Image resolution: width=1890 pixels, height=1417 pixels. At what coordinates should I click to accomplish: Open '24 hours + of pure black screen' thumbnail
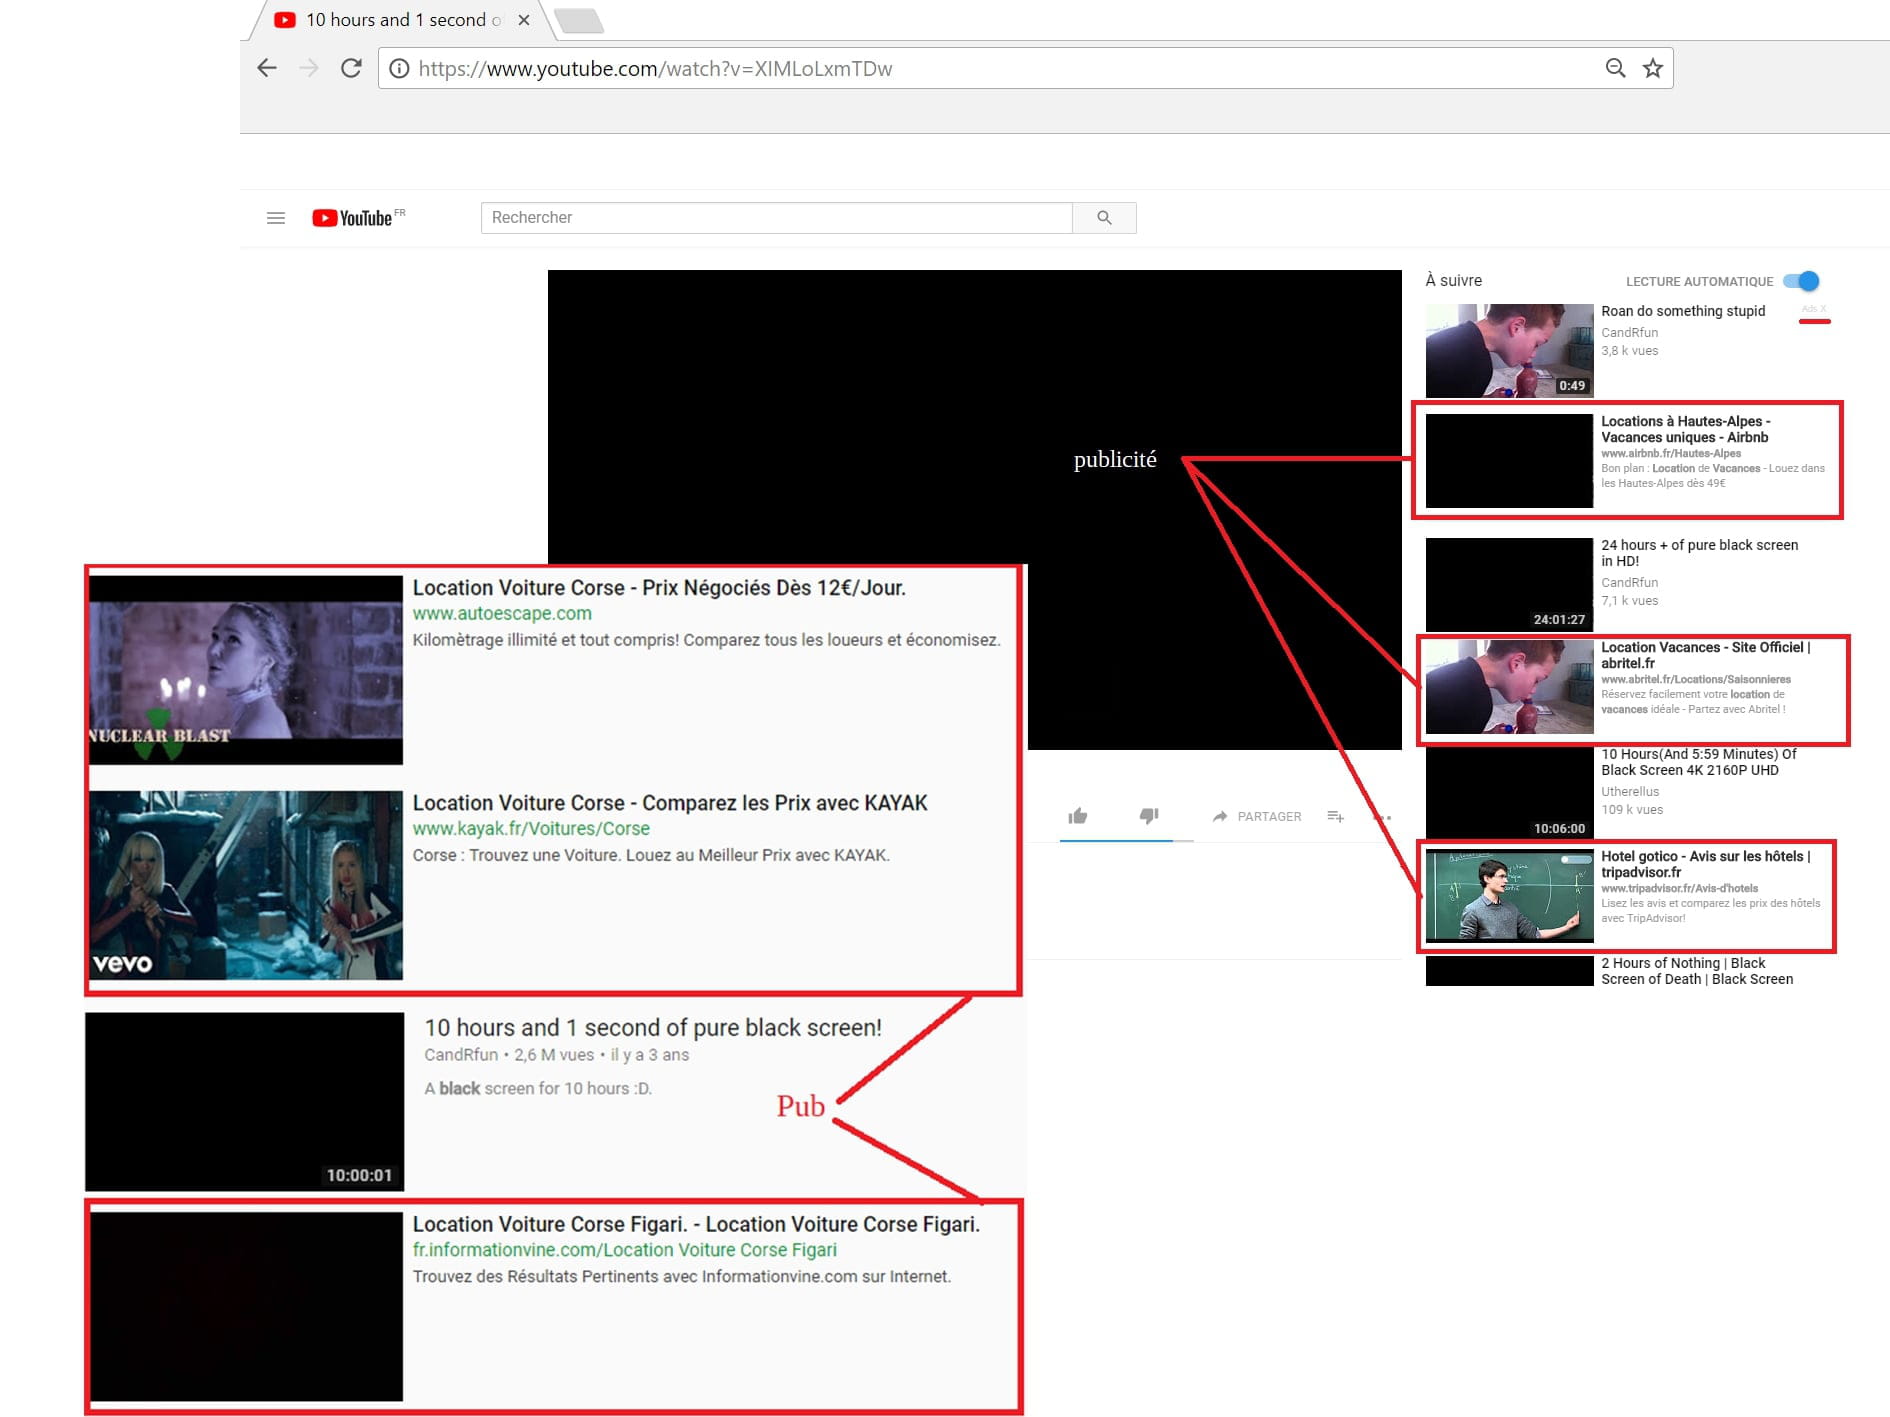[x=1509, y=585]
